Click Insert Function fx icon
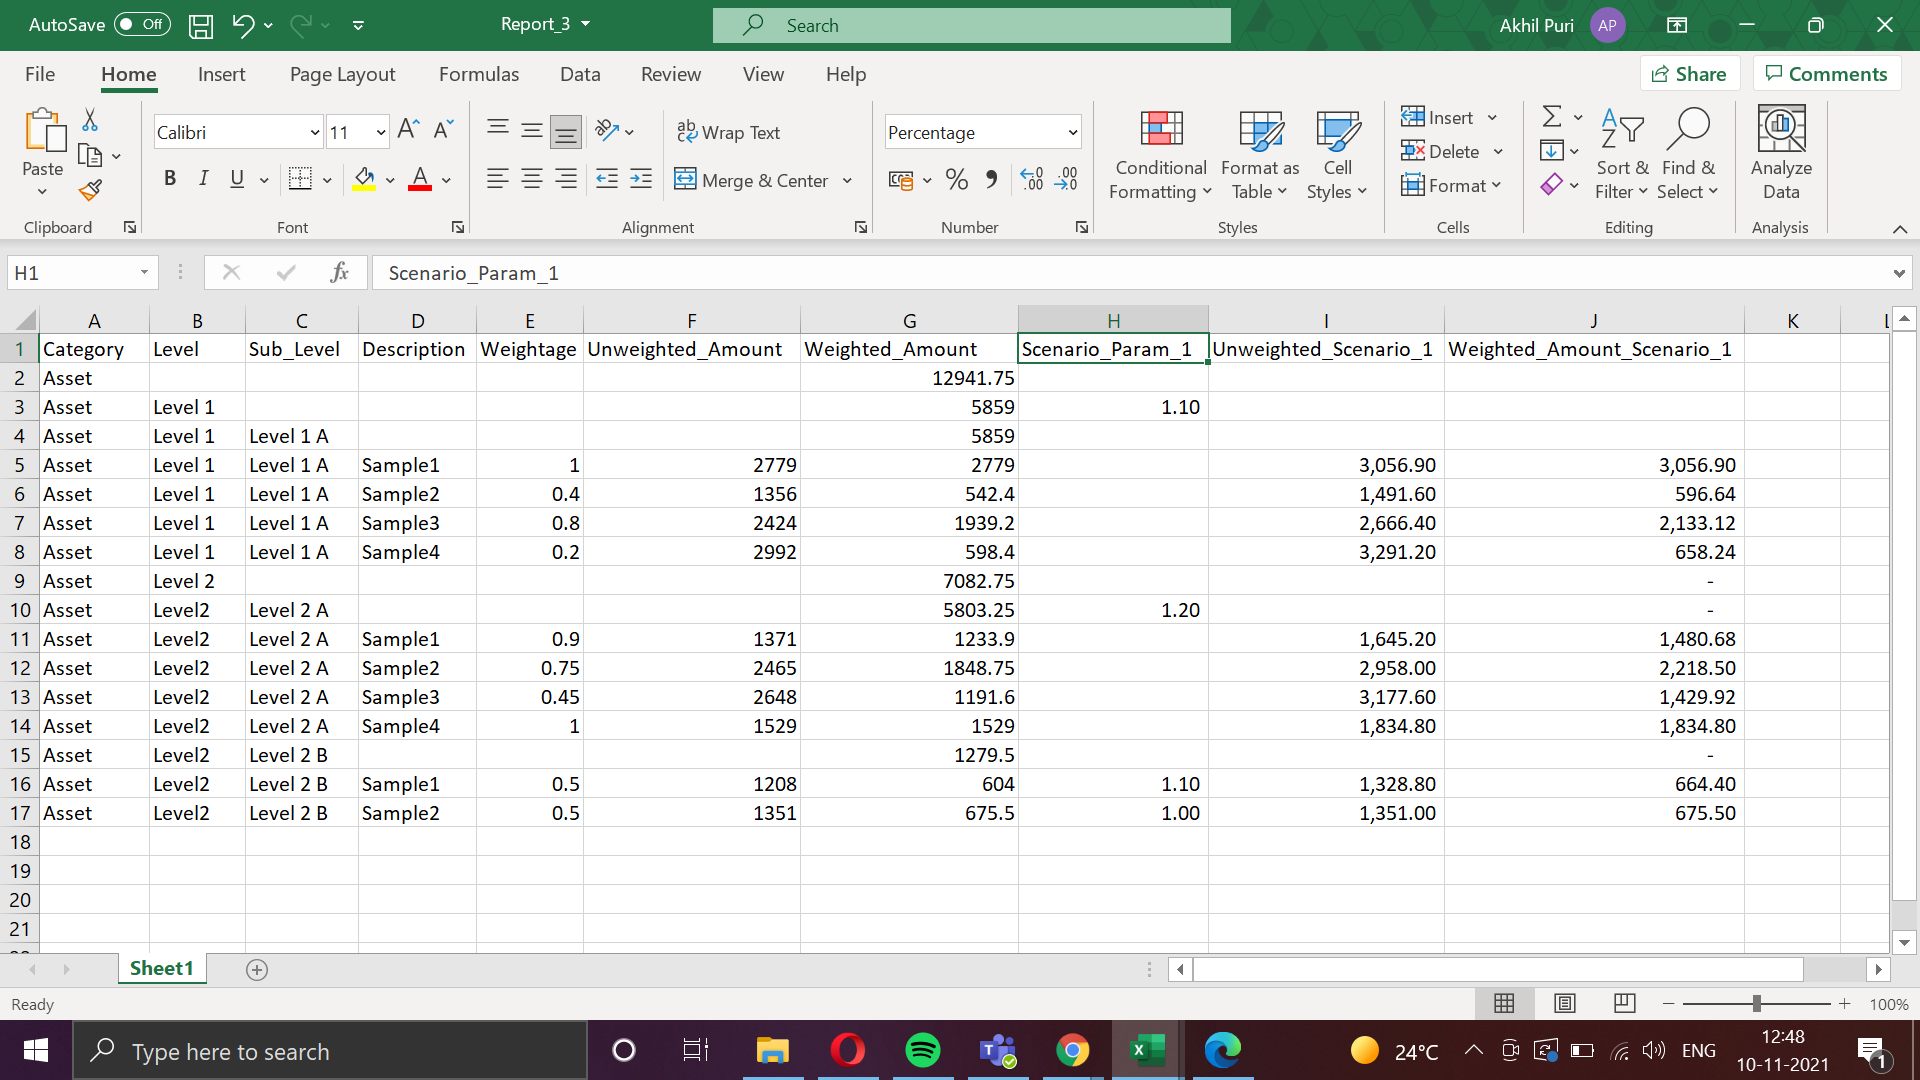This screenshot has width=1920, height=1080. click(339, 273)
